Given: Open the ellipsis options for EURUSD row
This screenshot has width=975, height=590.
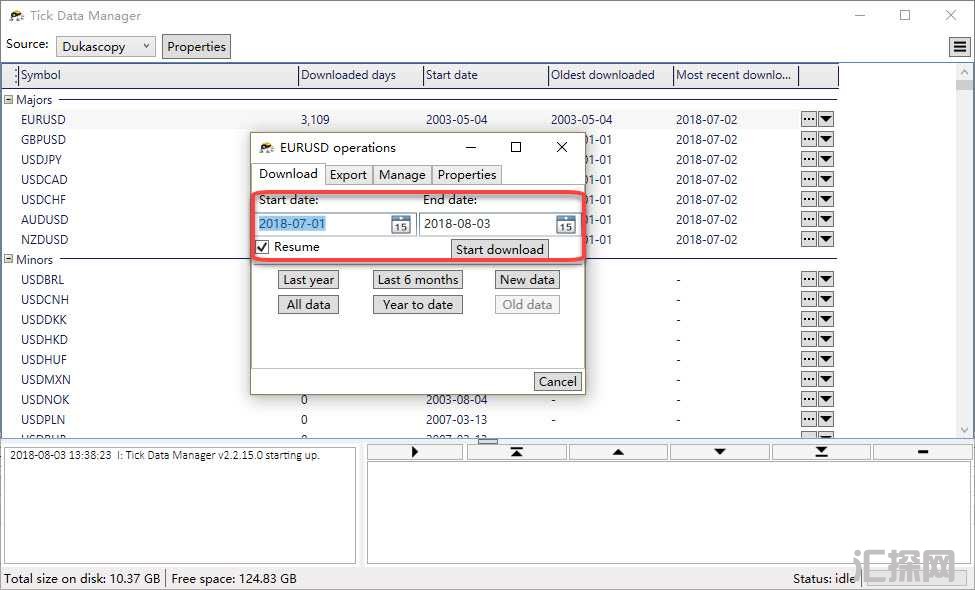Looking at the screenshot, I should point(809,119).
